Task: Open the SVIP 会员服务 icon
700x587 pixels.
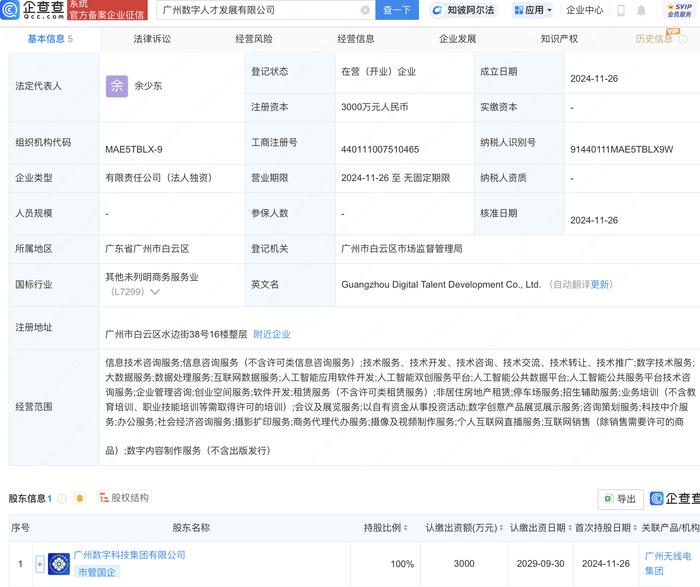Action: 679,11
